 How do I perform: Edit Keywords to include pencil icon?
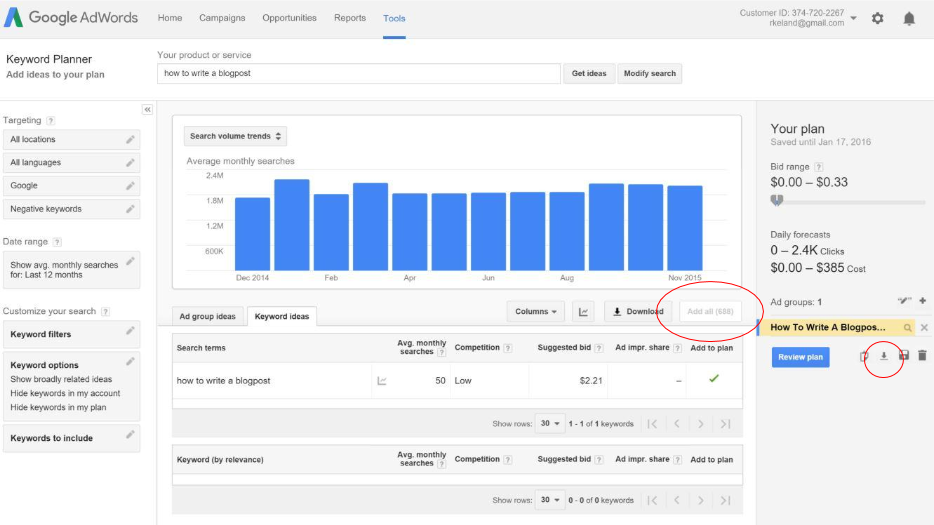click(x=130, y=435)
